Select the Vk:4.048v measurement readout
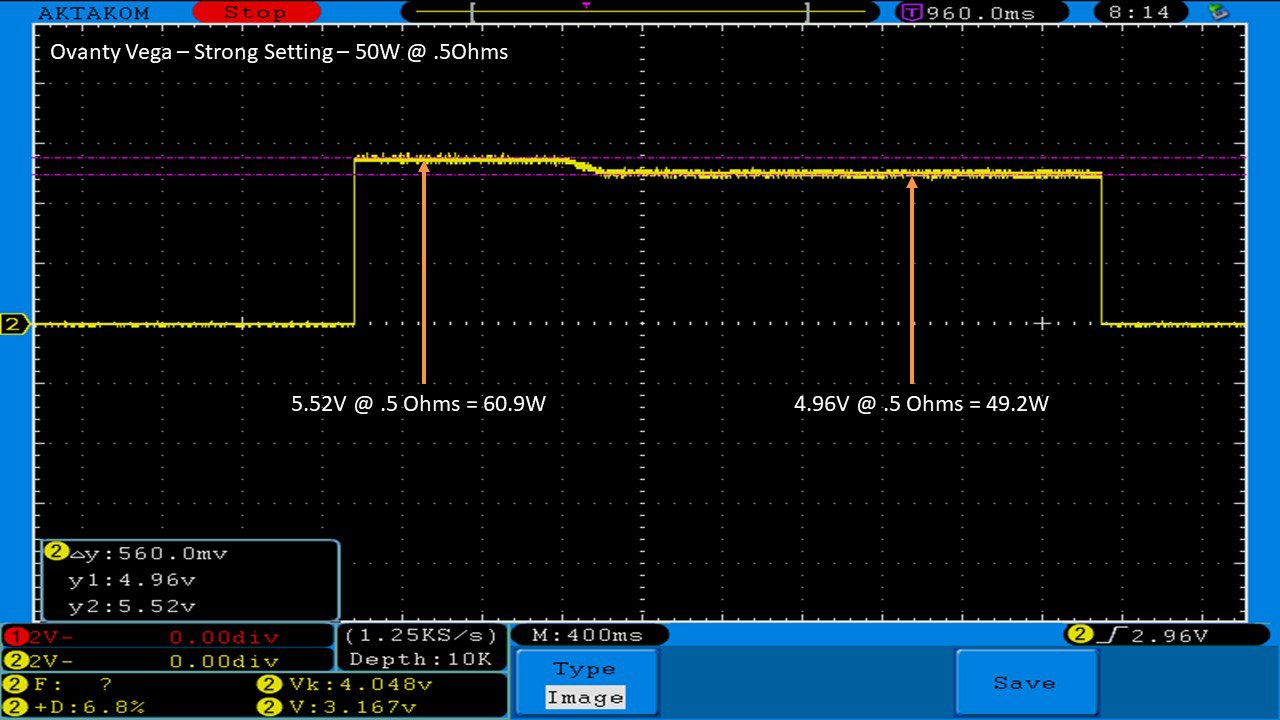This screenshot has width=1280, height=720. tap(346, 685)
